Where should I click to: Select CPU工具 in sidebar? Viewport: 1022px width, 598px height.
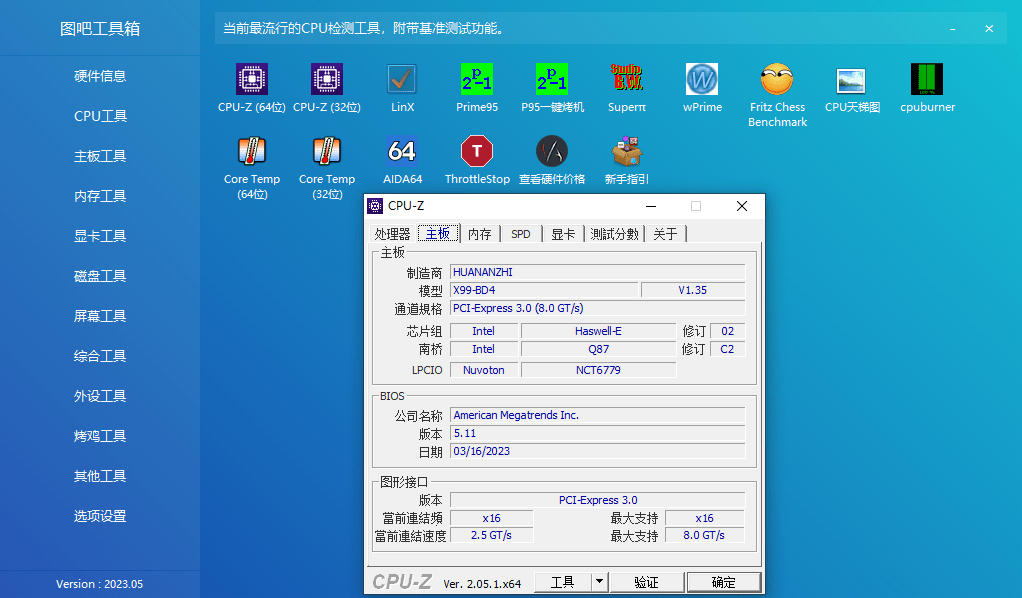click(x=100, y=116)
